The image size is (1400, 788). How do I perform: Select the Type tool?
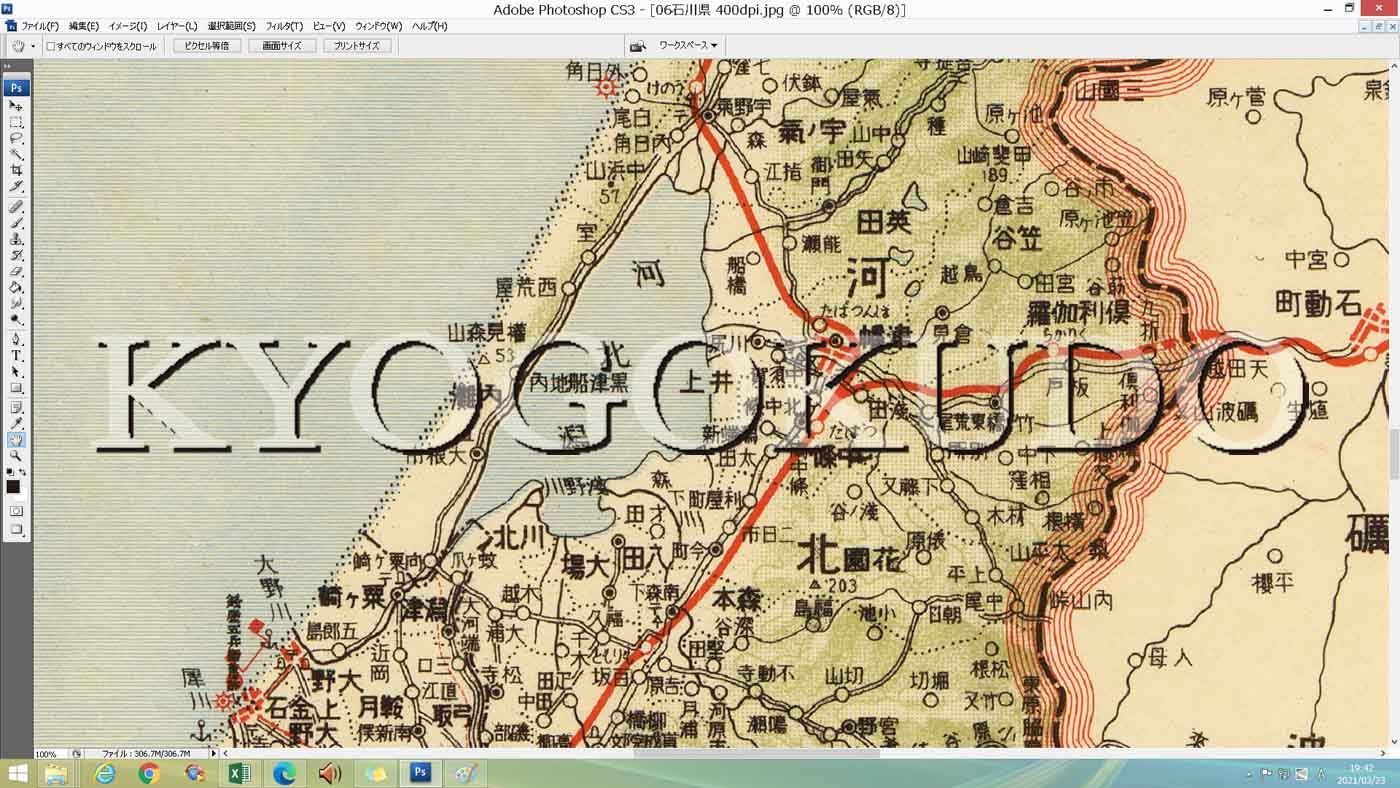(16, 355)
